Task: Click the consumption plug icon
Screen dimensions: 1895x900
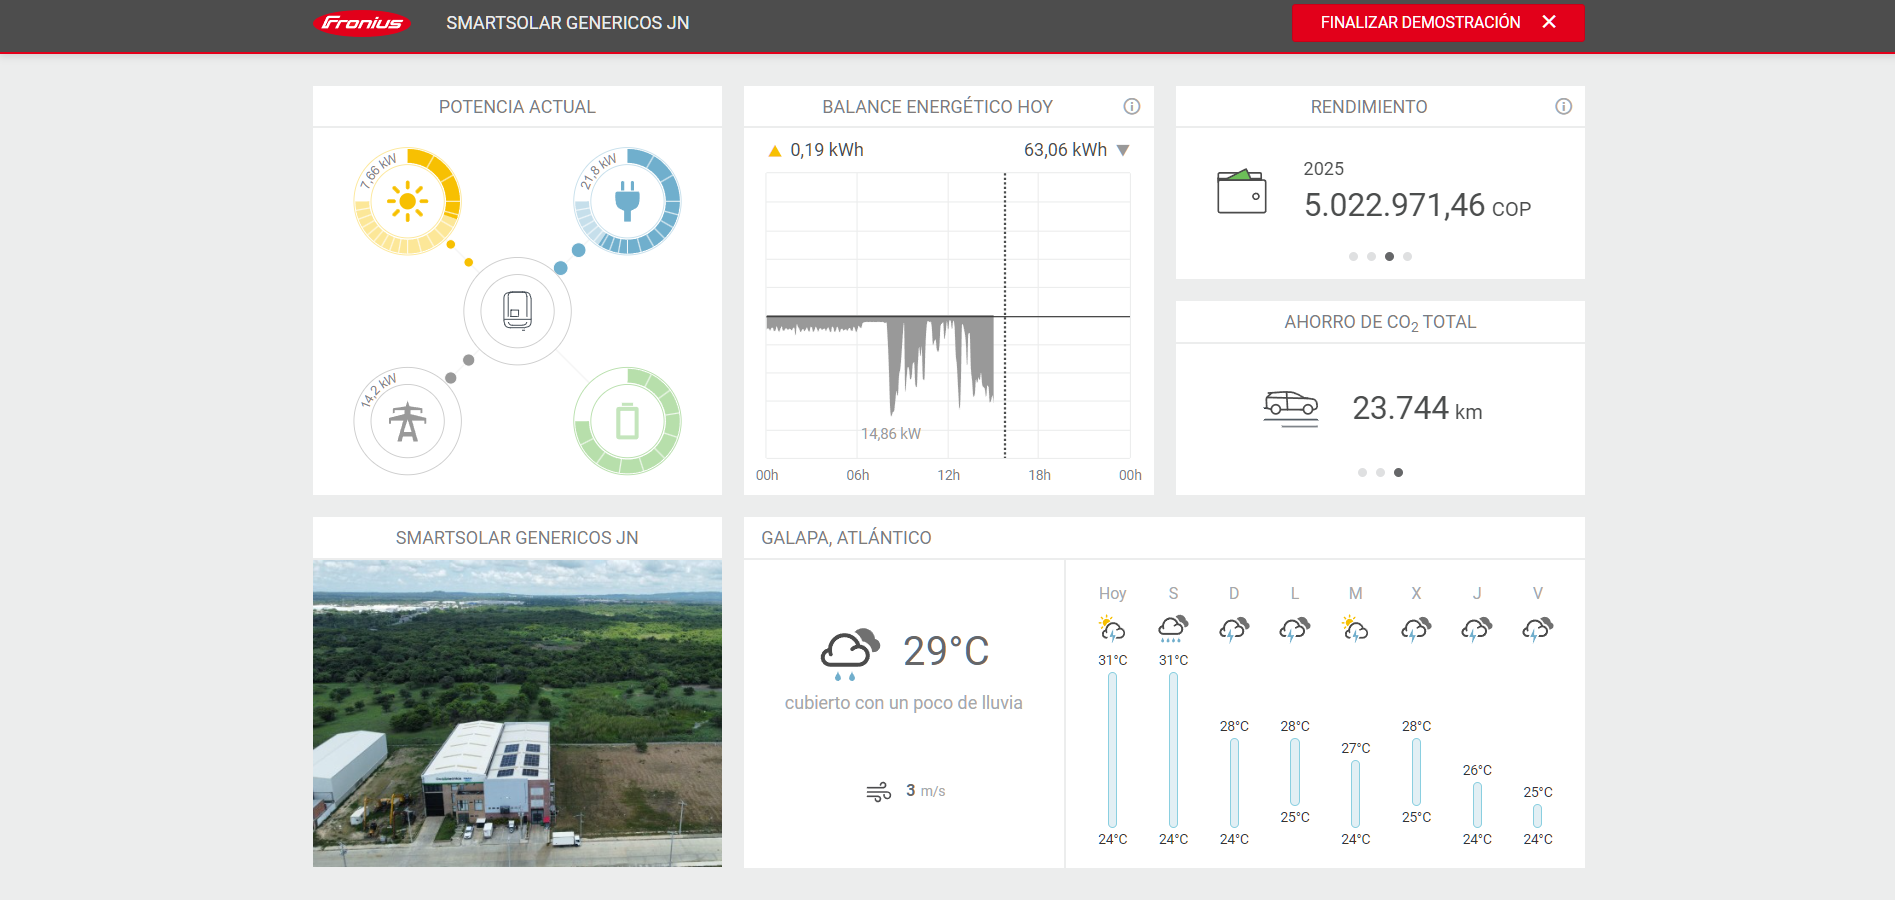Action: click(x=627, y=202)
